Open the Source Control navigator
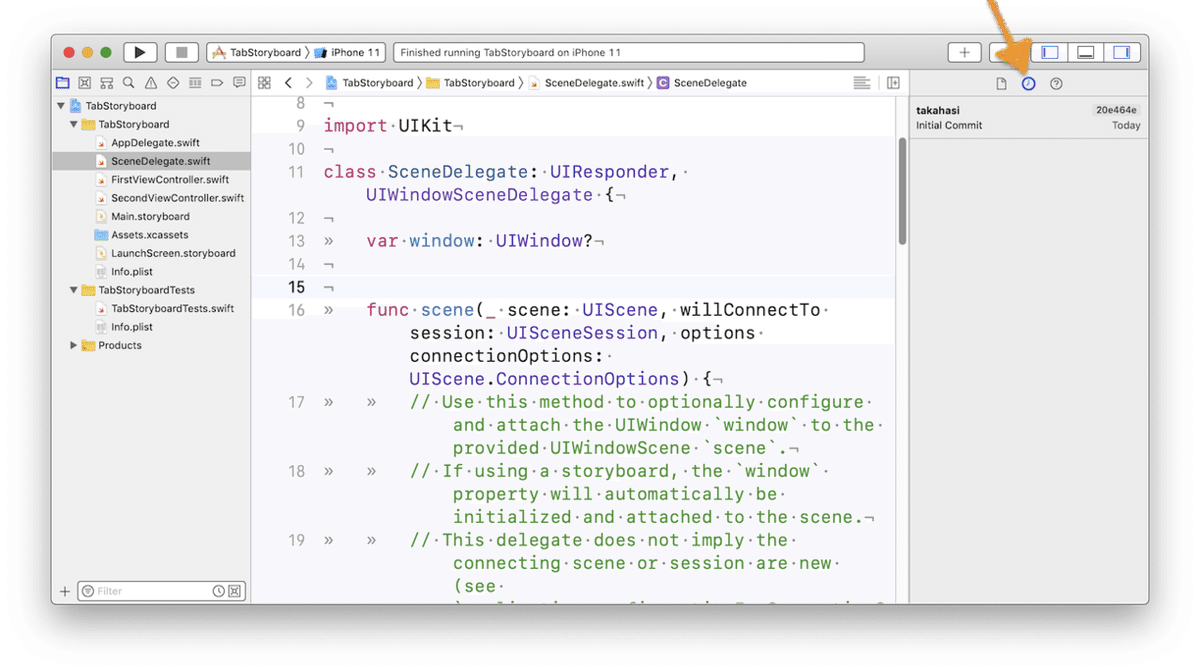Viewport: 1200px width, 672px height. click(85, 83)
